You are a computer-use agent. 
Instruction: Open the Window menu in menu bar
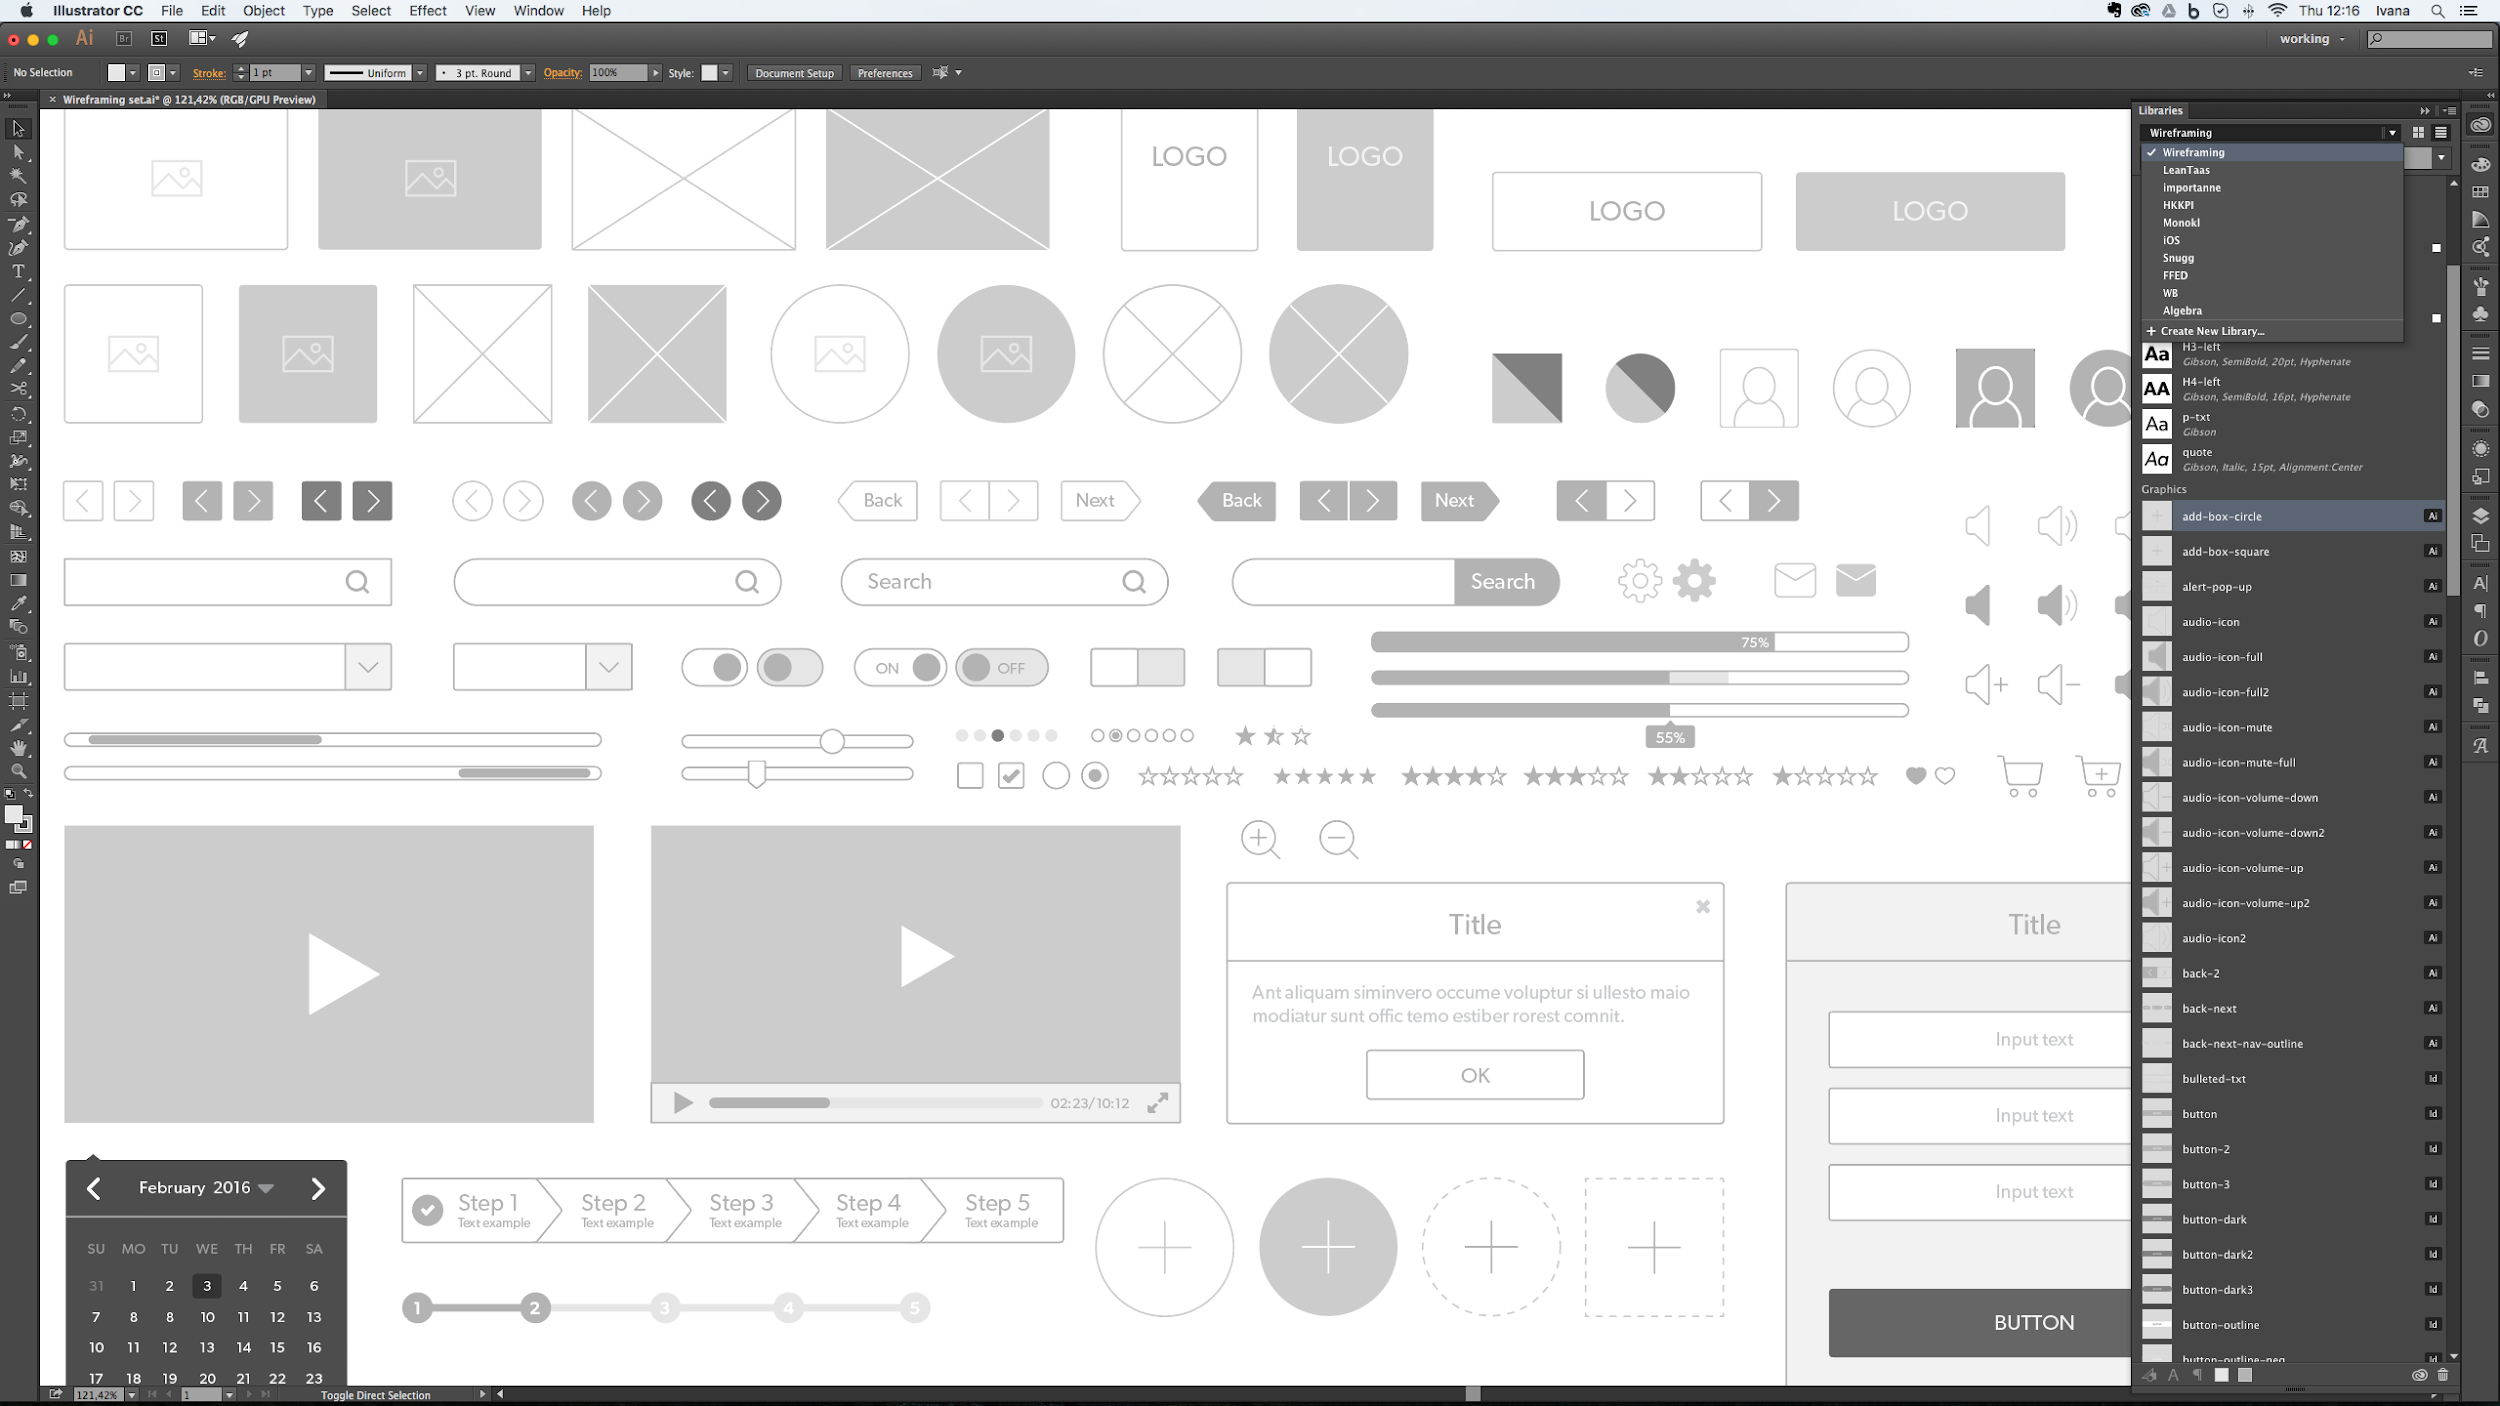[x=537, y=10]
